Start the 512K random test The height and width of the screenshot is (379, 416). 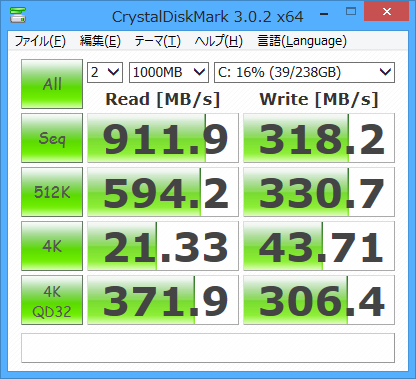click(52, 192)
